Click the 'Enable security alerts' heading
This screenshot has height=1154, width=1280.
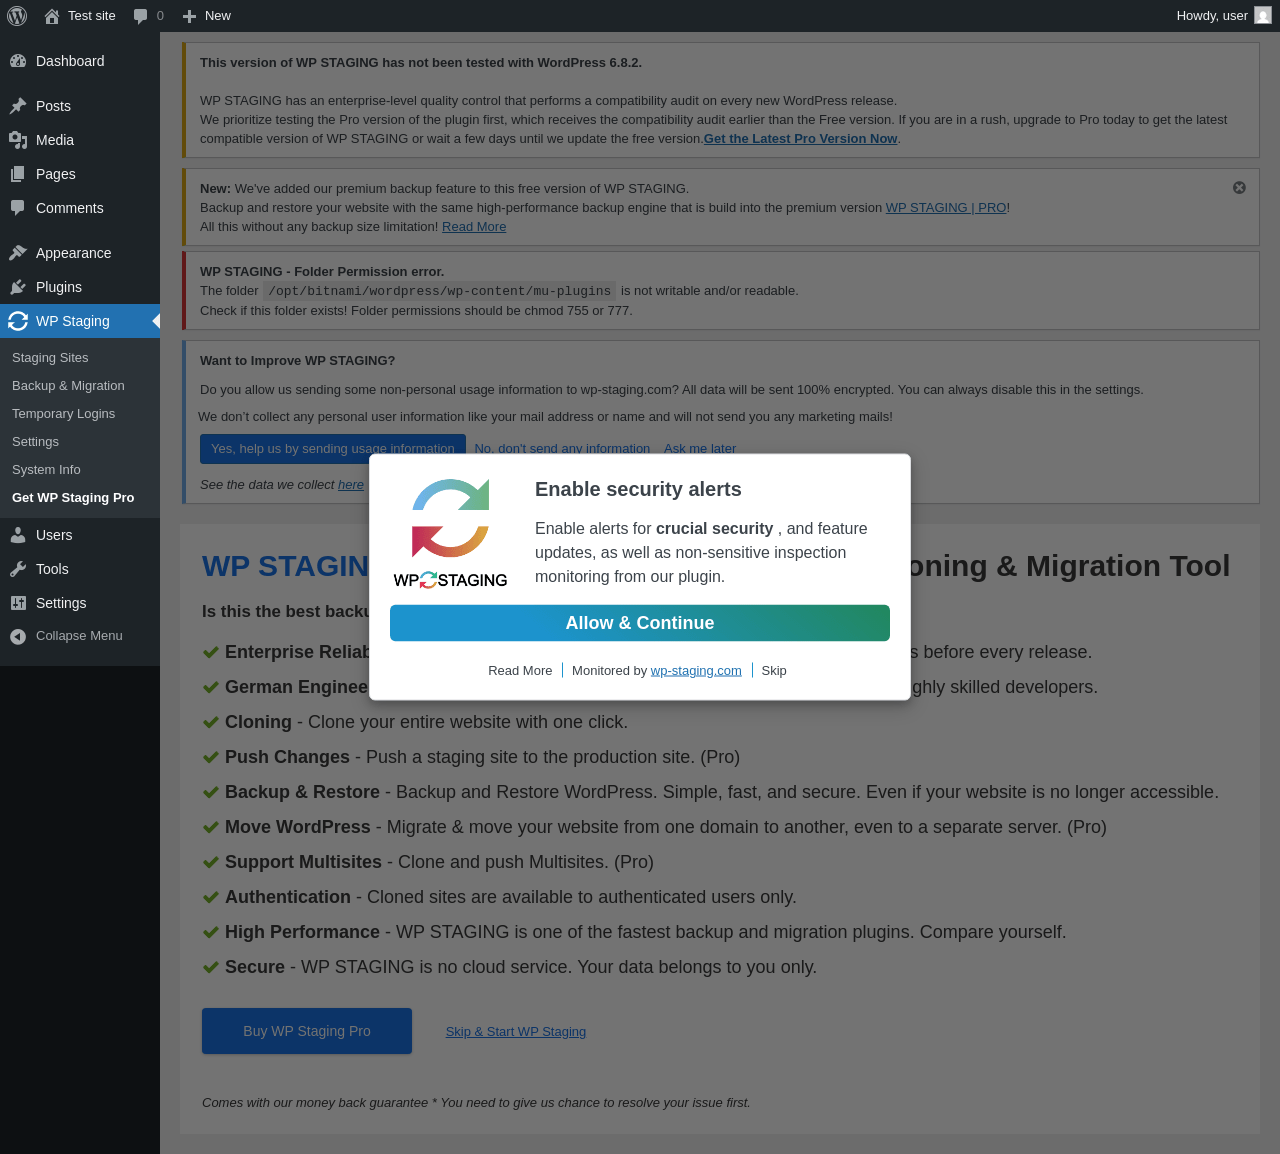pyautogui.click(x=638, y=489)
